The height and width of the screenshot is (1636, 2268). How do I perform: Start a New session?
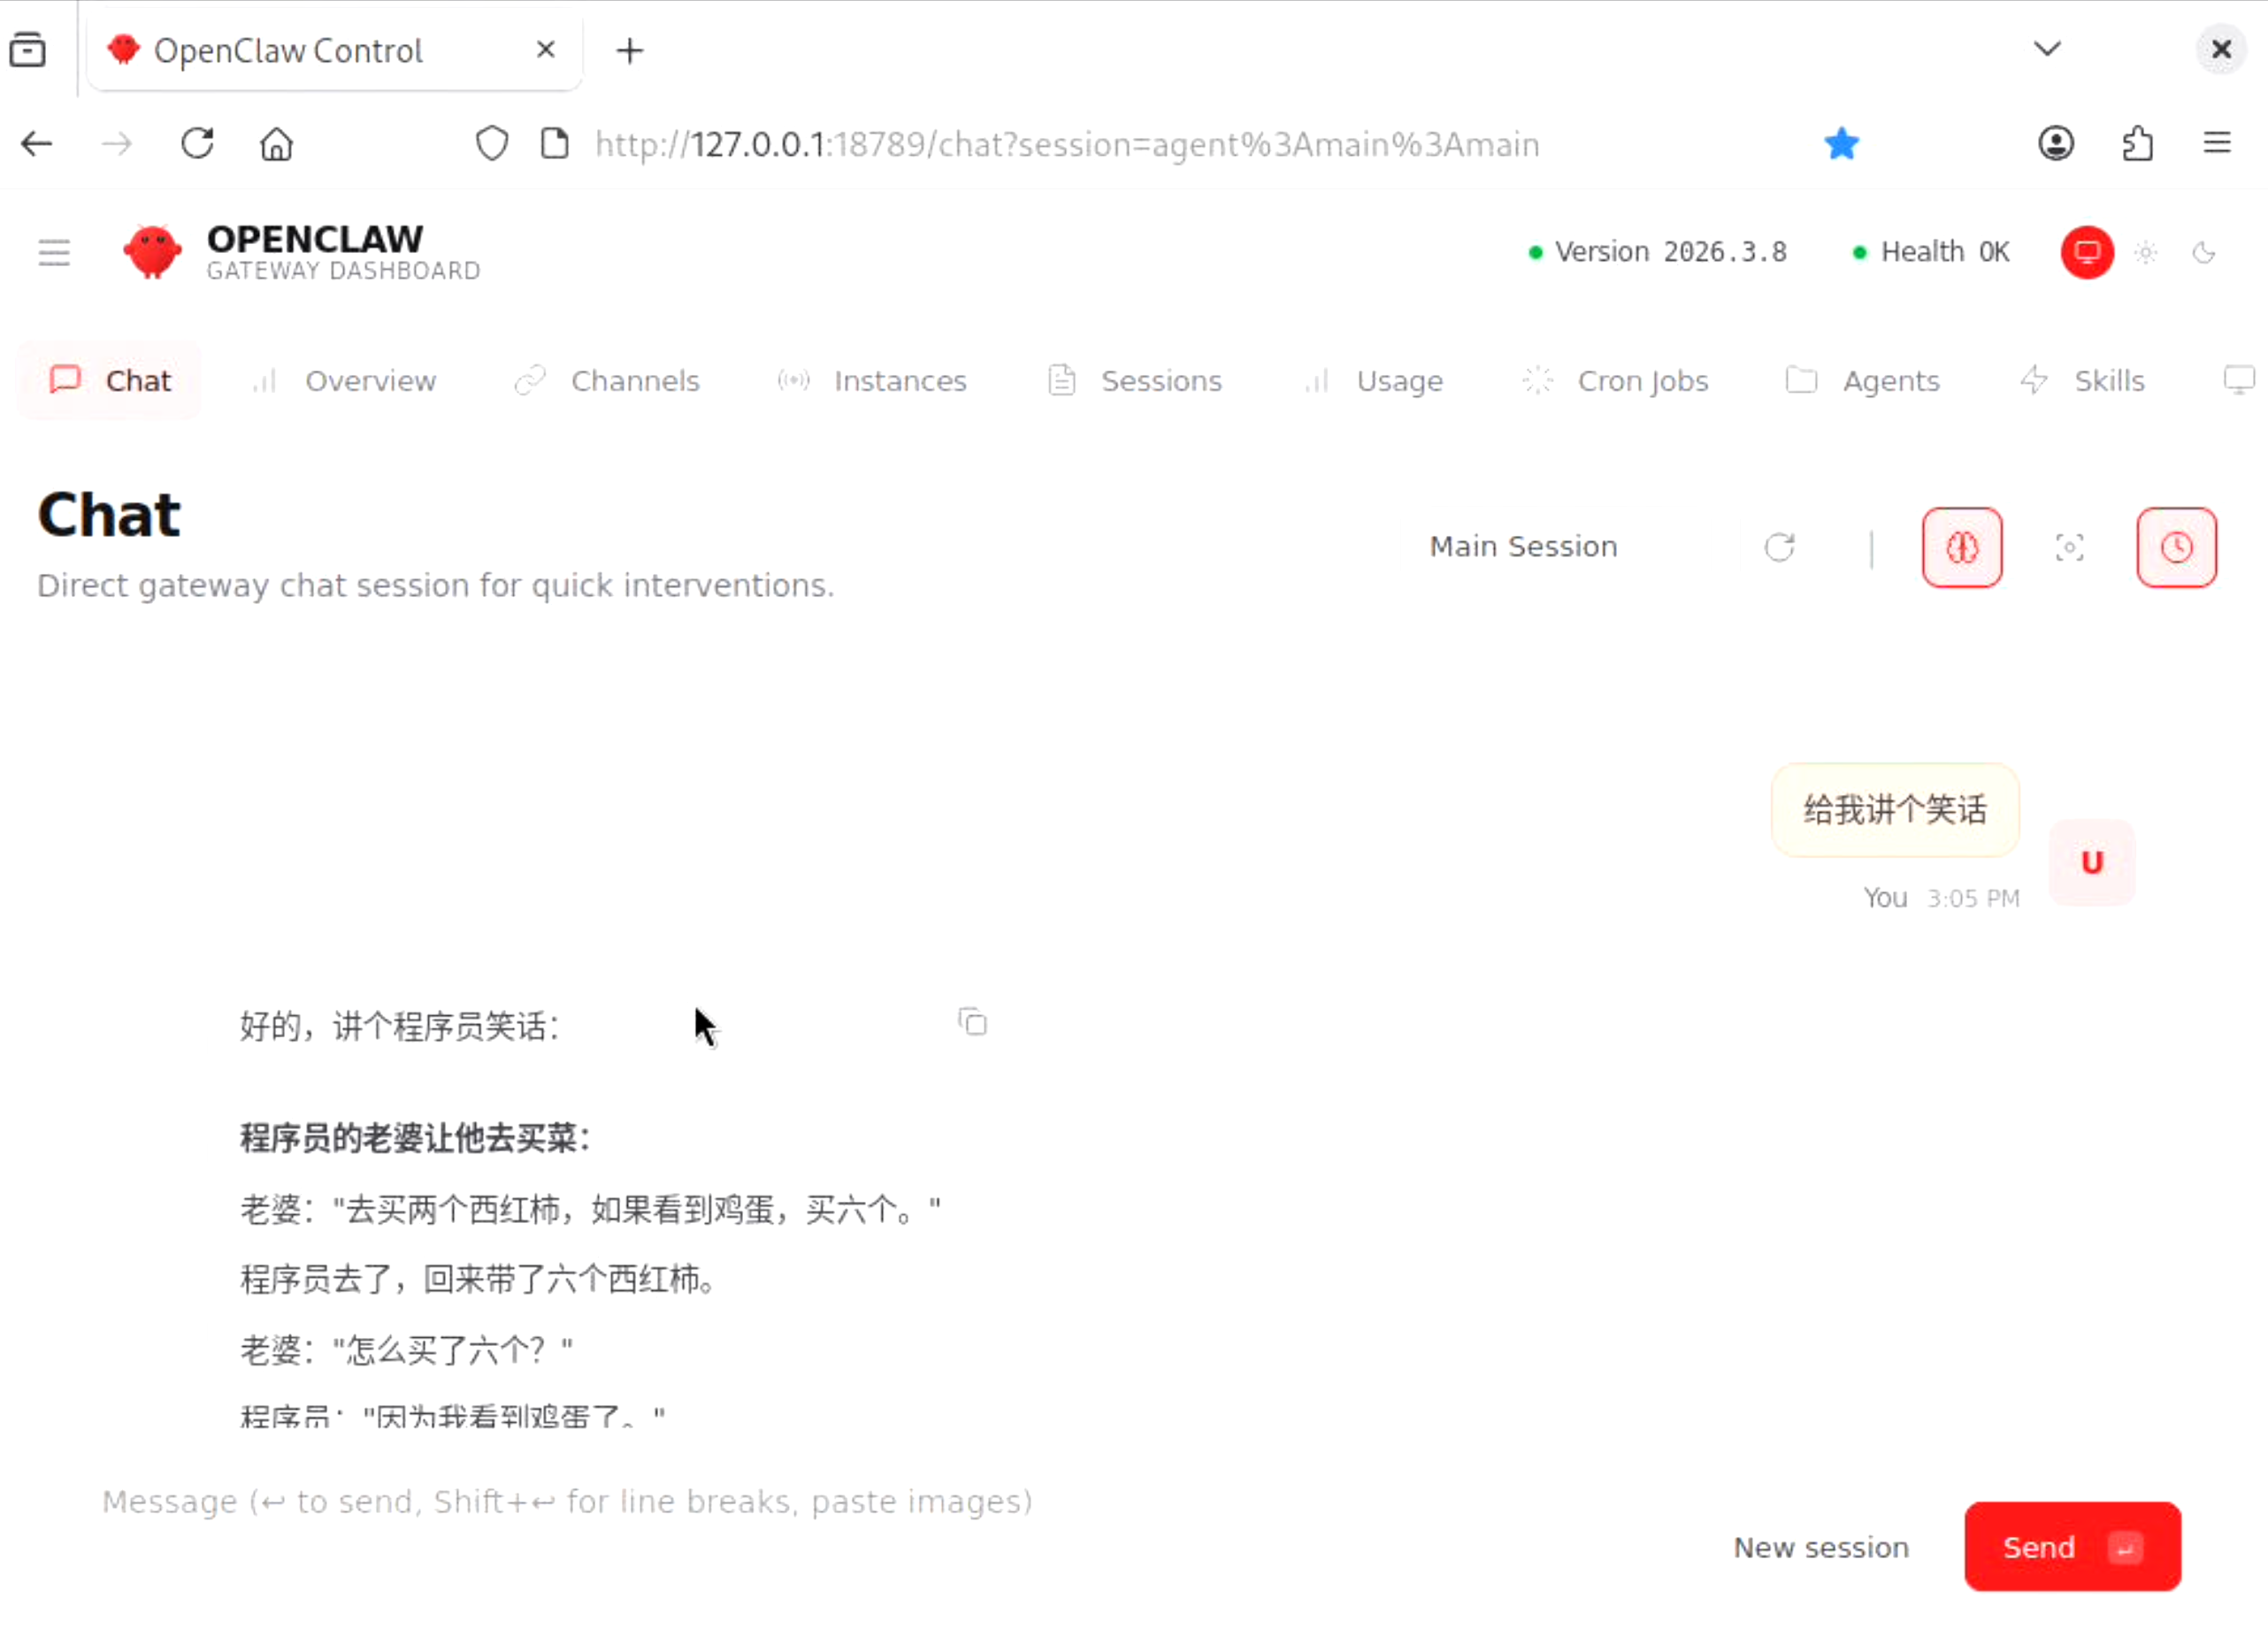[x=1820, y=1547]
